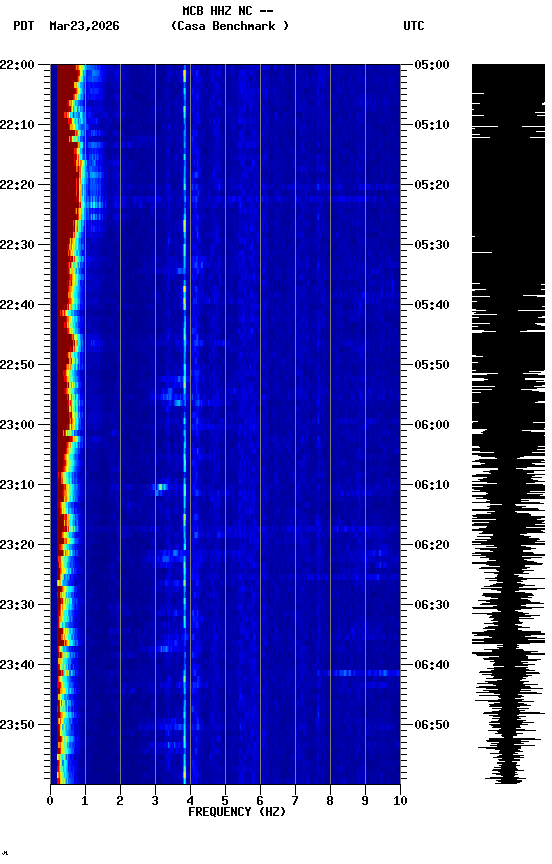Click the '(Casa Benchmark )' station name
Image resolution: width=552 pixels, height=864 pixels.
coord(229,26)
